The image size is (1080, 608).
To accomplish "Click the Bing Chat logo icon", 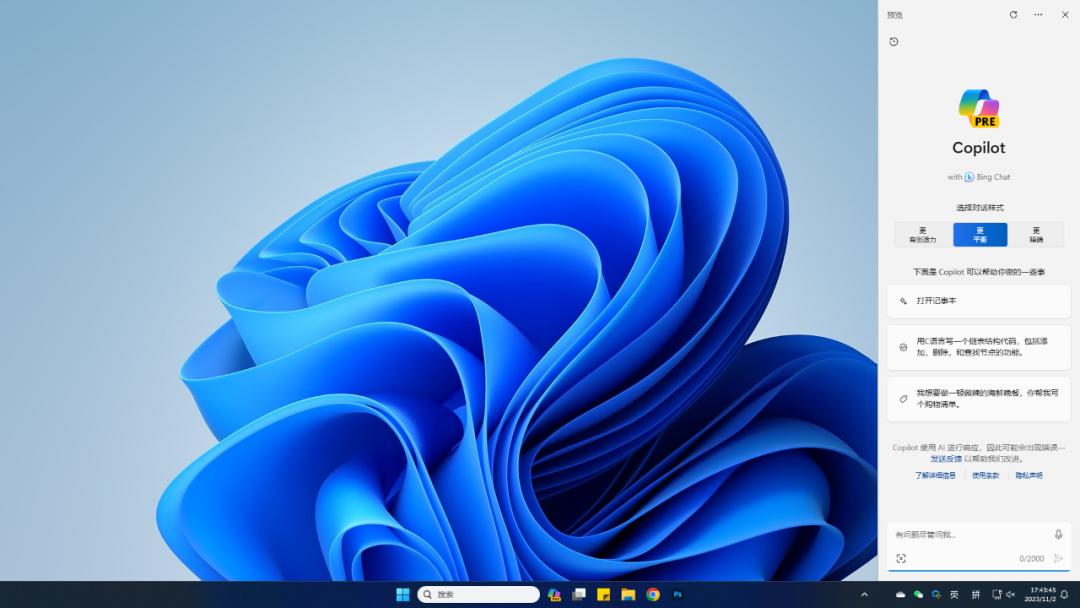I will point(969,177).
